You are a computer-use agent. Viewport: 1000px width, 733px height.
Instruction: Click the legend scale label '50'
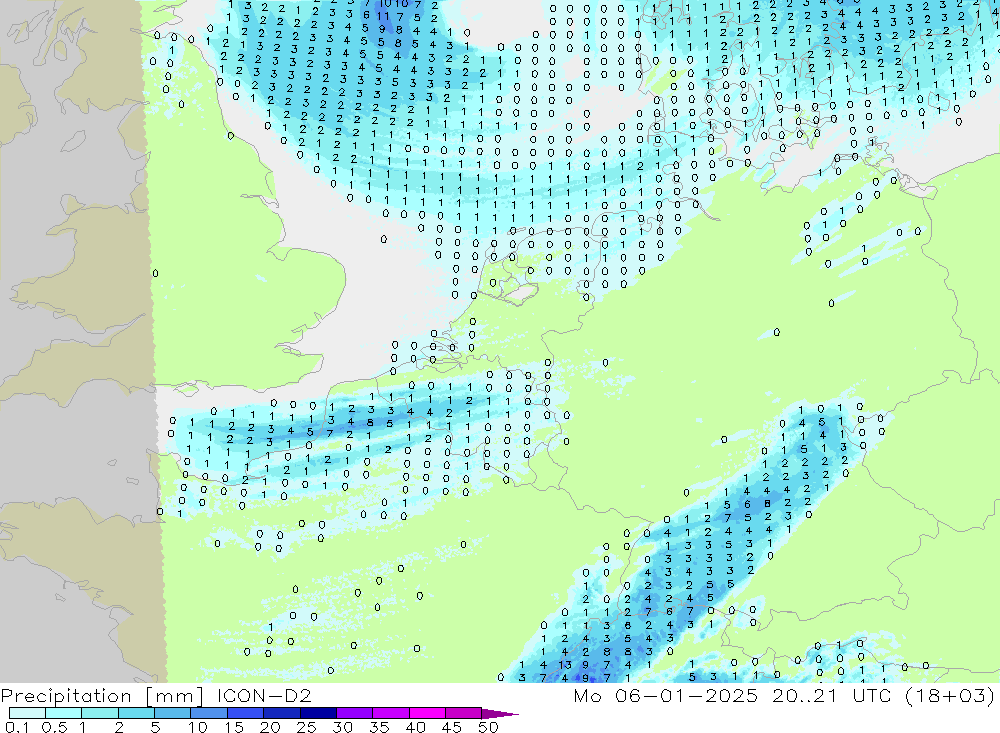click(488, 727)
